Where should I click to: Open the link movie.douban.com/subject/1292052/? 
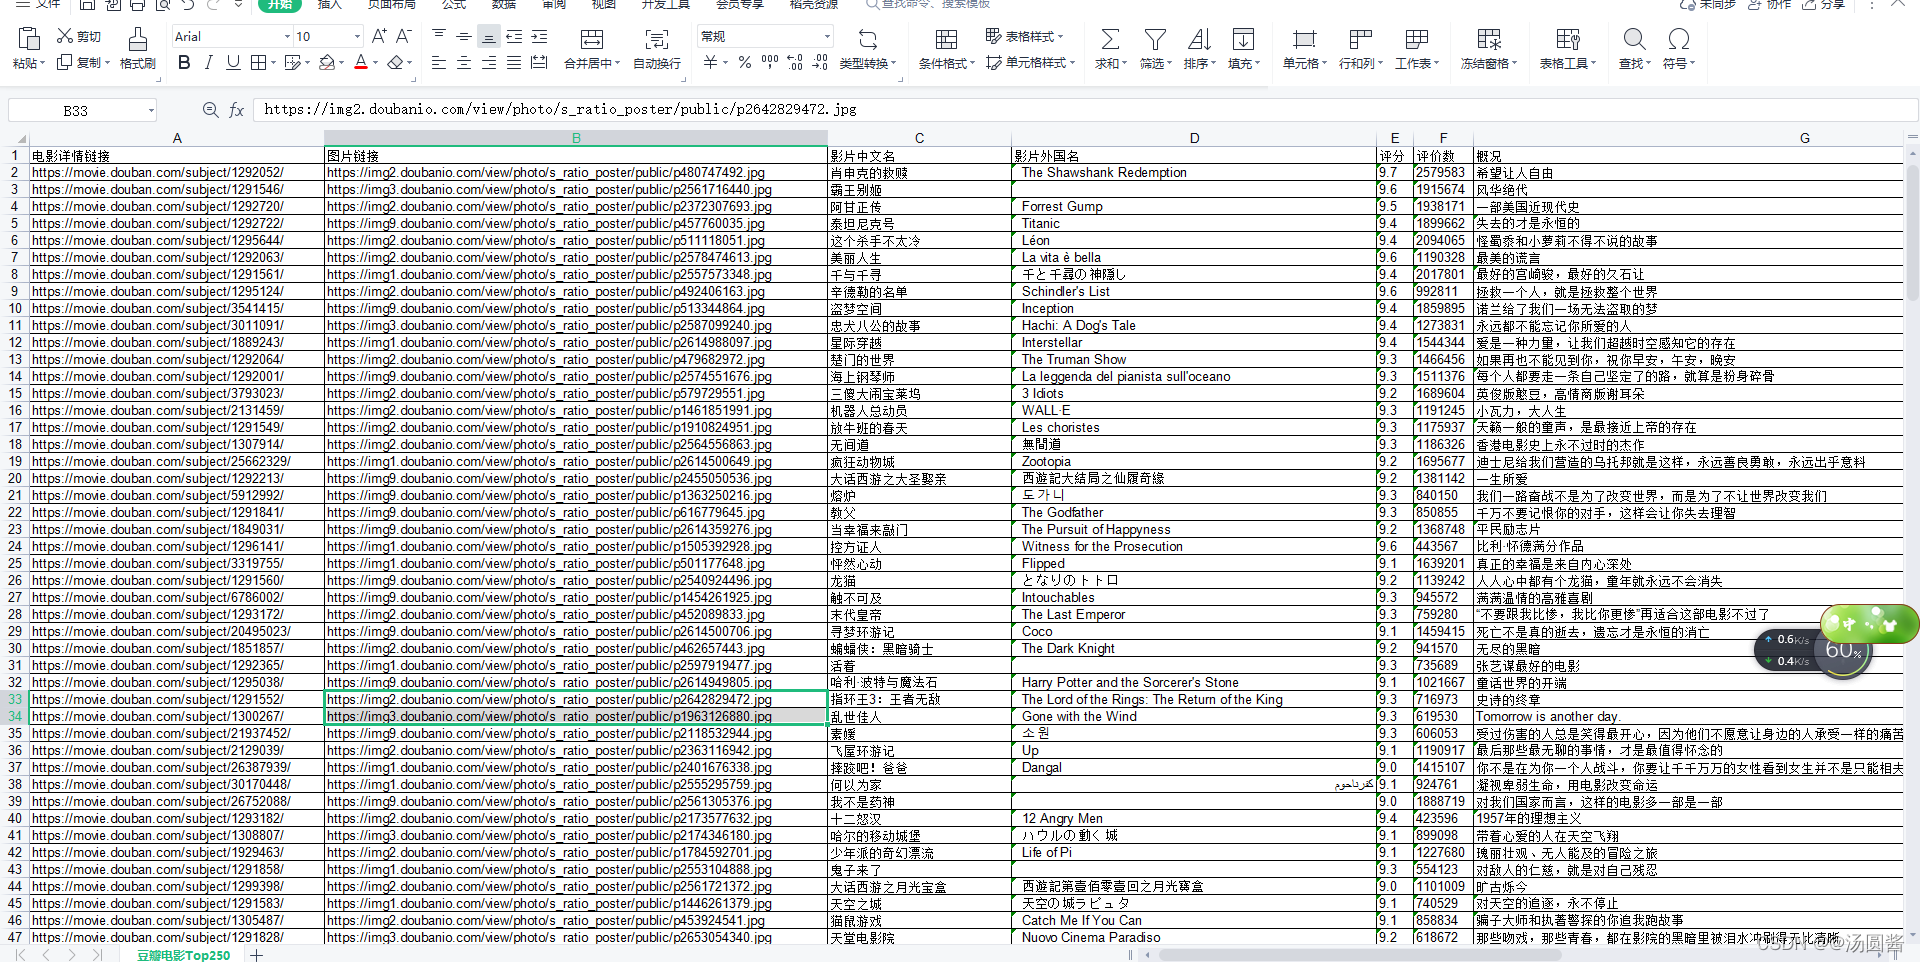click(157, 173)
